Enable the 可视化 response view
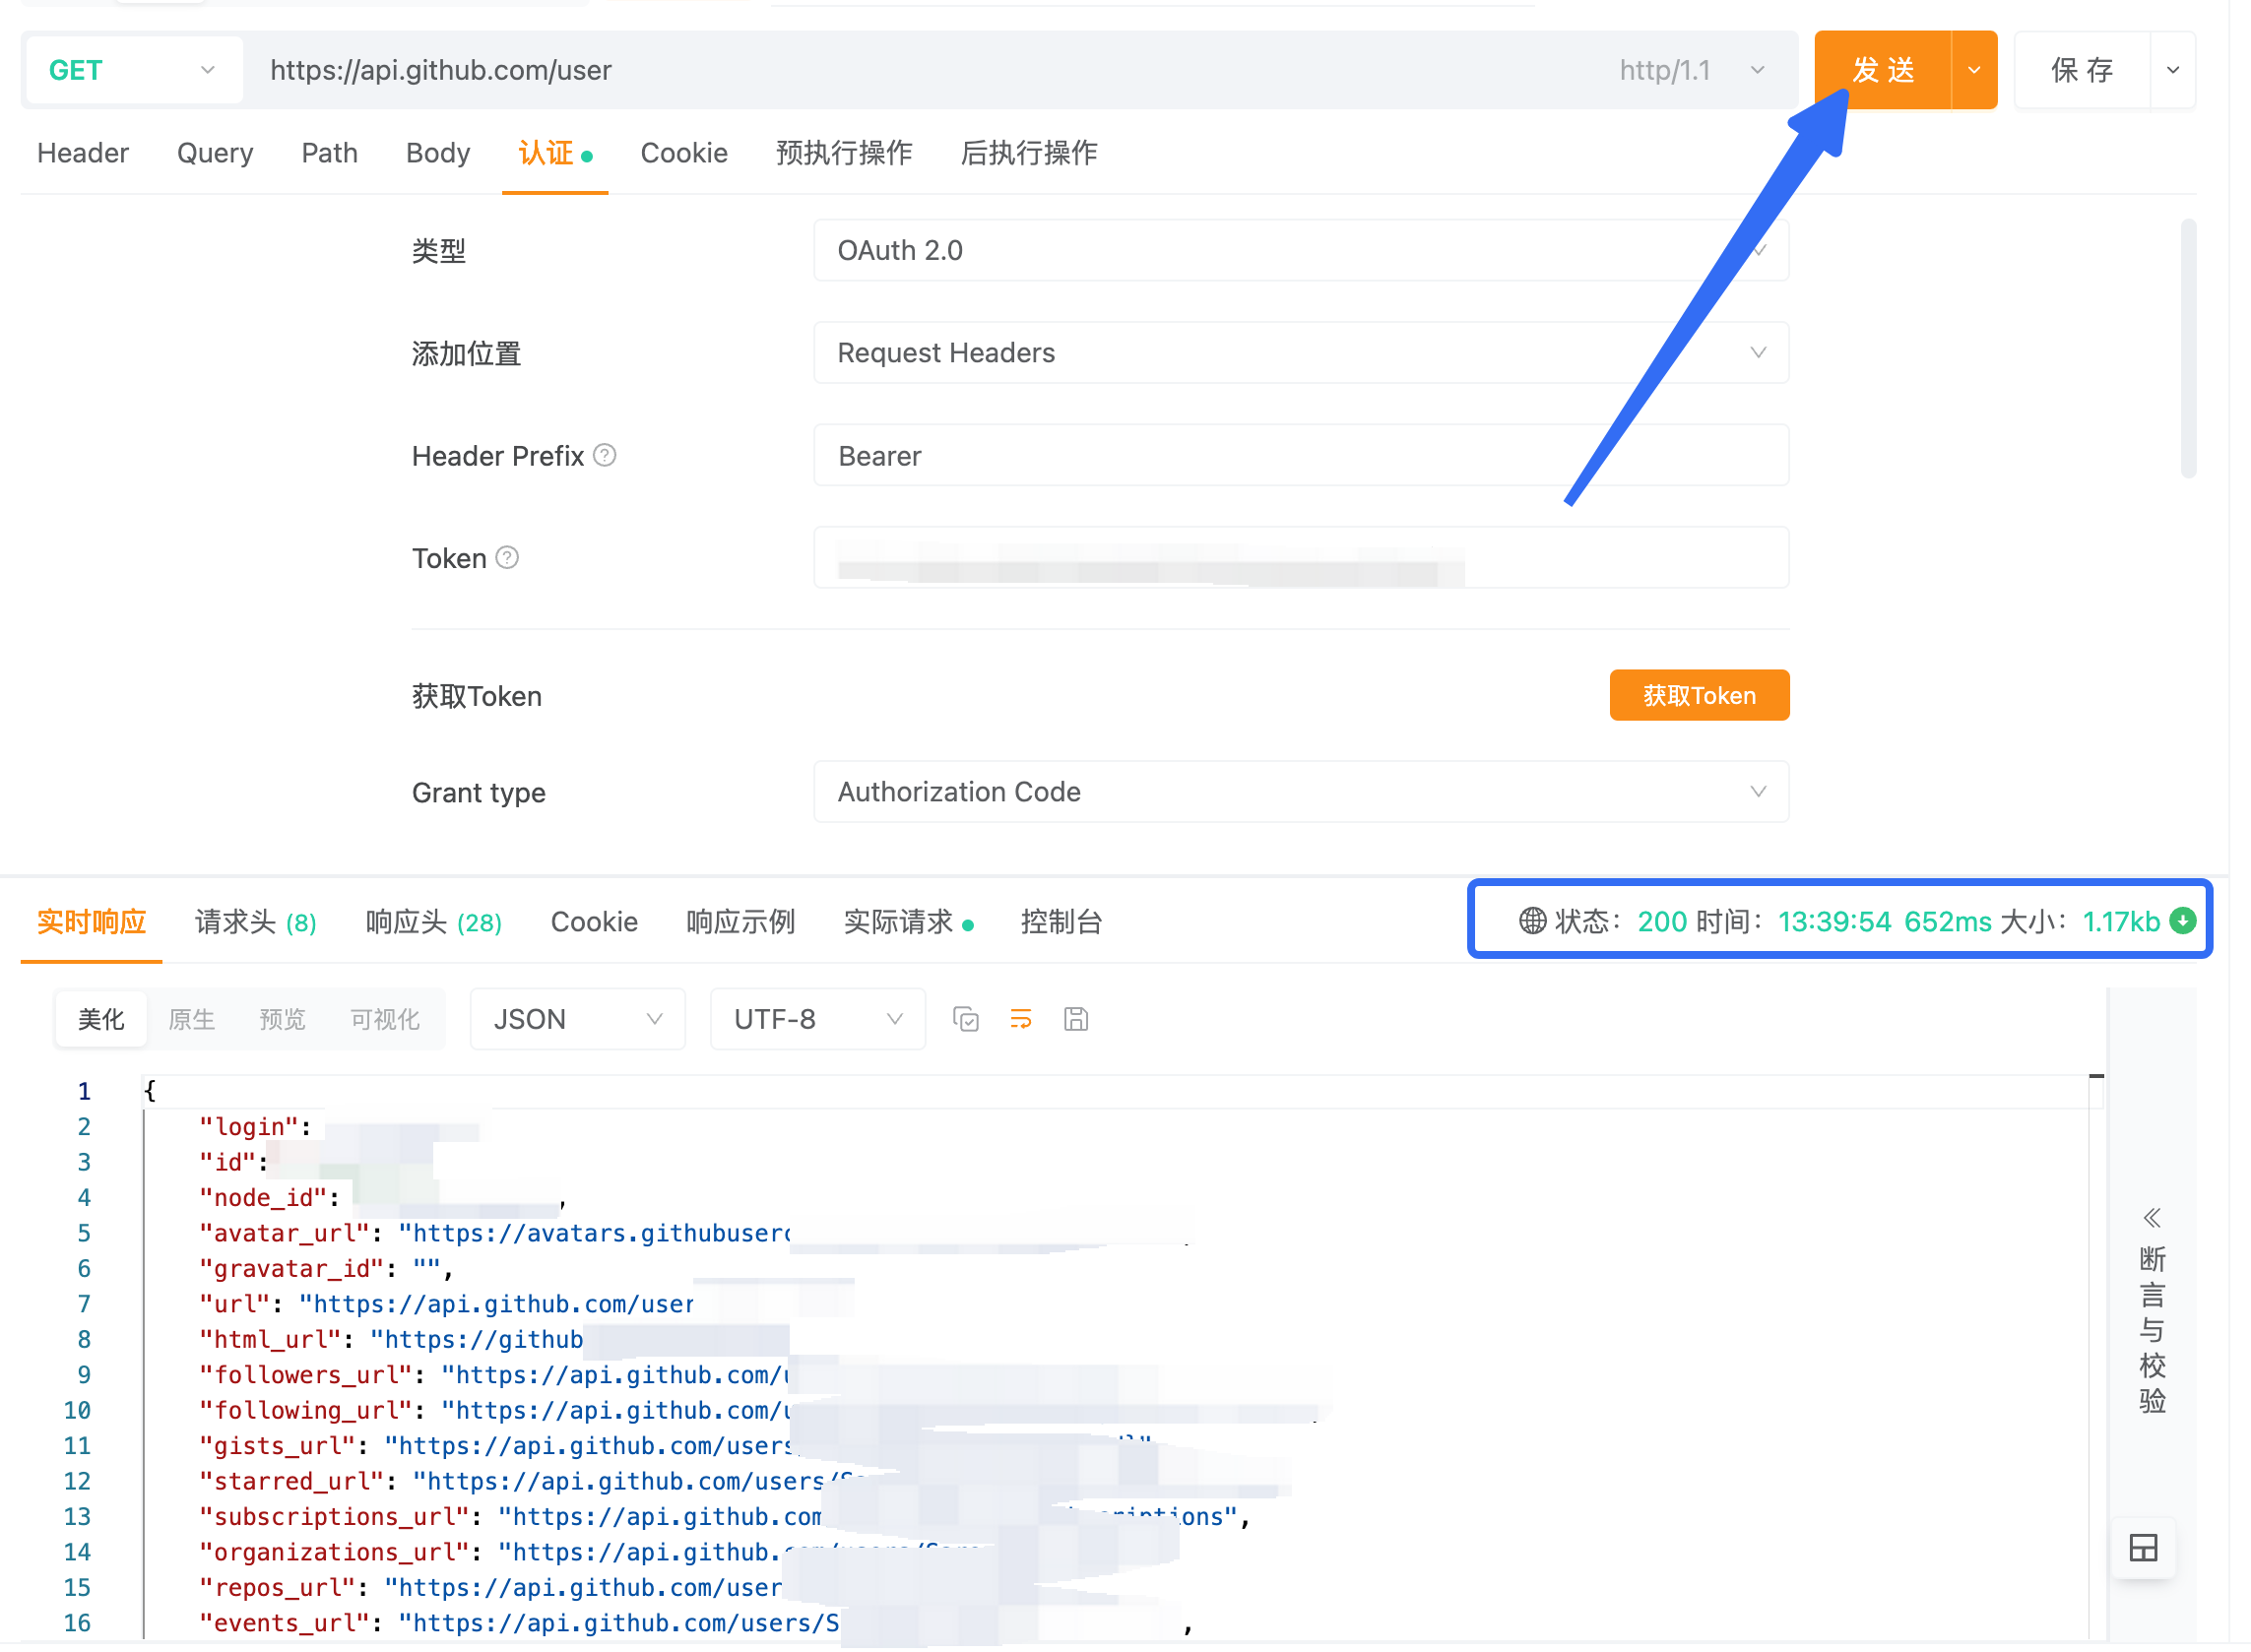This screenshot has width=2251, height=1652. pos(384,1019)
